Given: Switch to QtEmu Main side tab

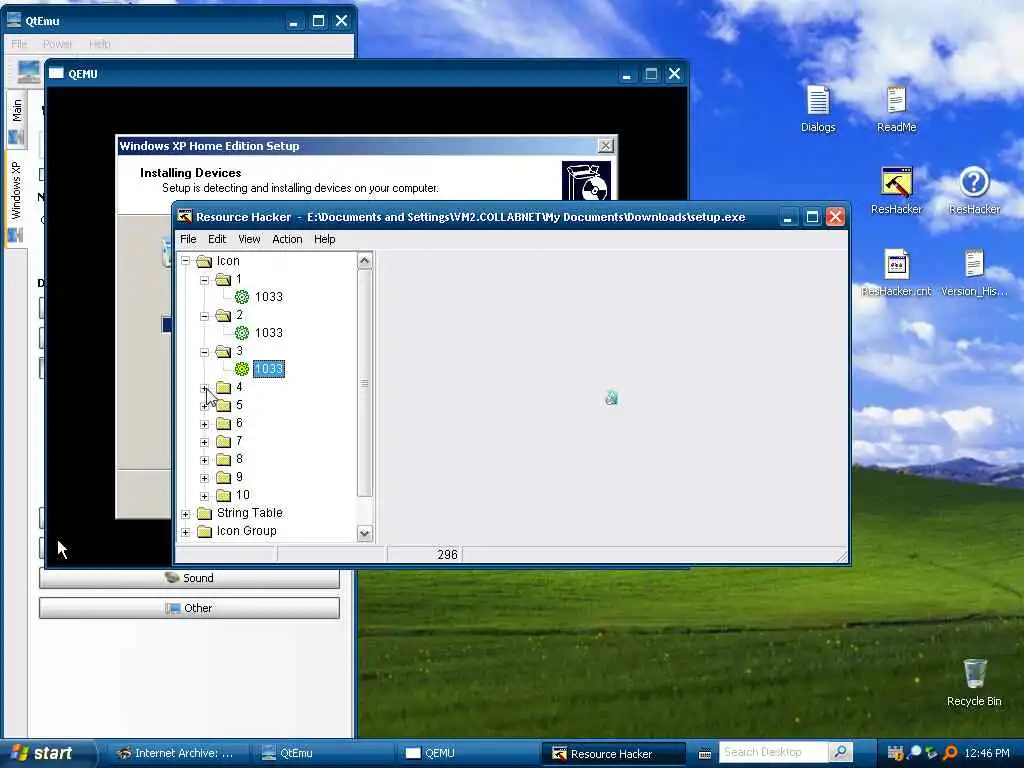Looking at the screenshot, I should coord(16,120).
